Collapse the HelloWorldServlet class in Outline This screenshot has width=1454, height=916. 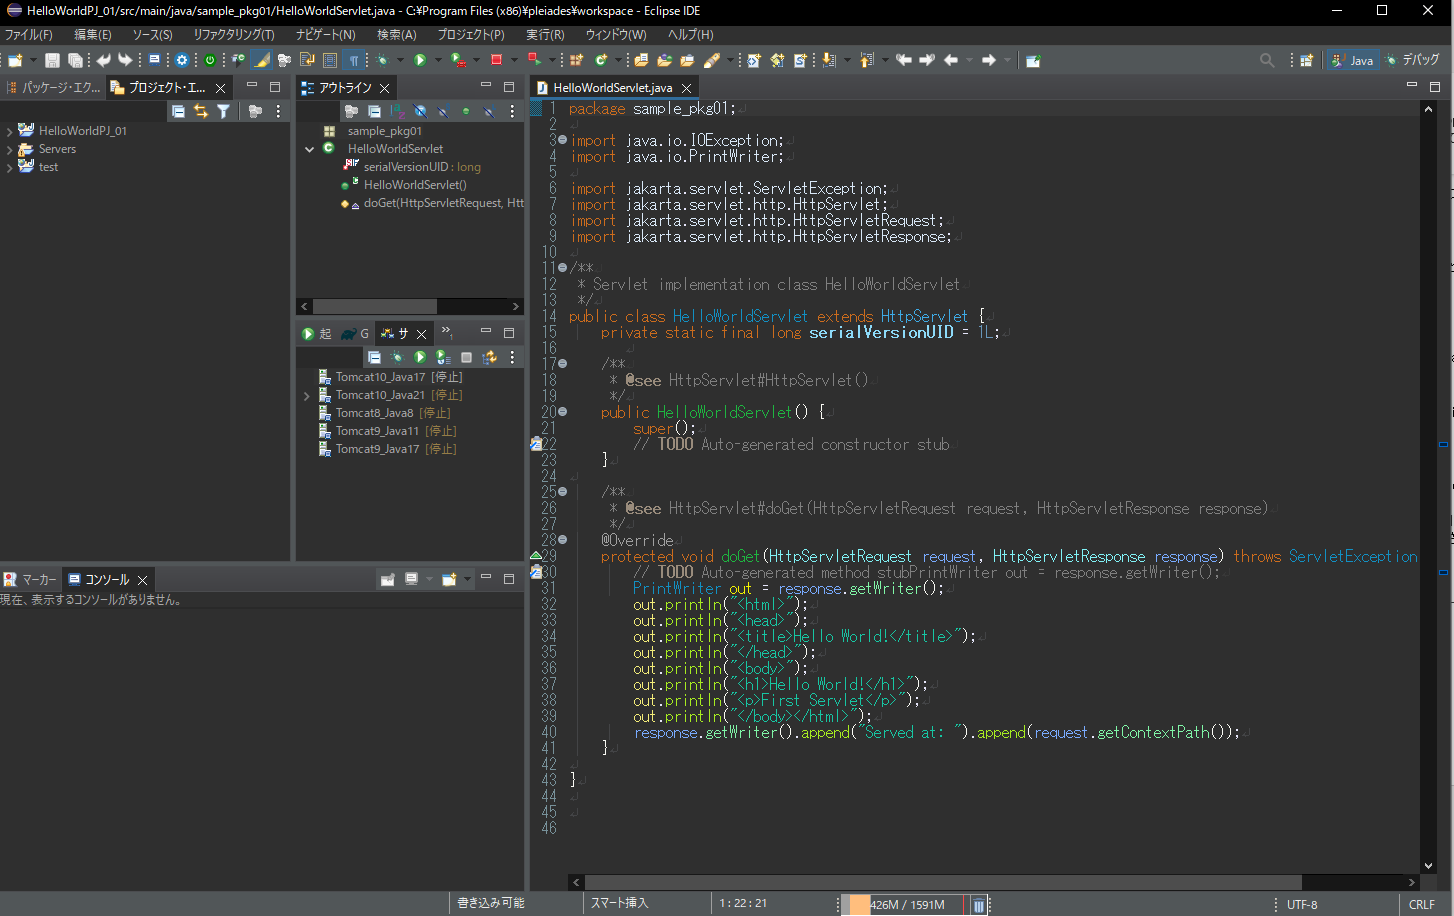[310, 149]
